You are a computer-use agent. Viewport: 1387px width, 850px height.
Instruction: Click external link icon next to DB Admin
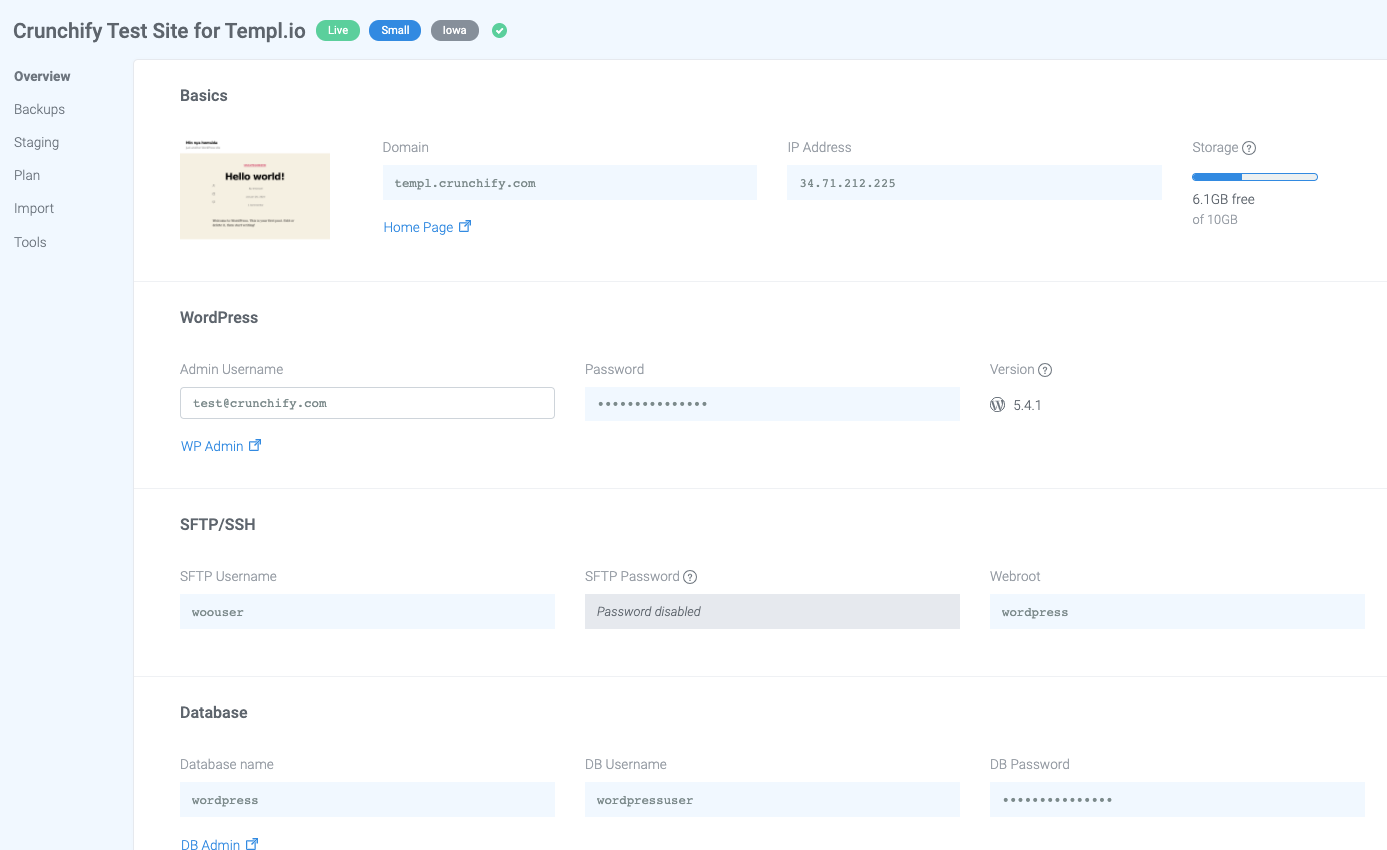coord(252,844)
